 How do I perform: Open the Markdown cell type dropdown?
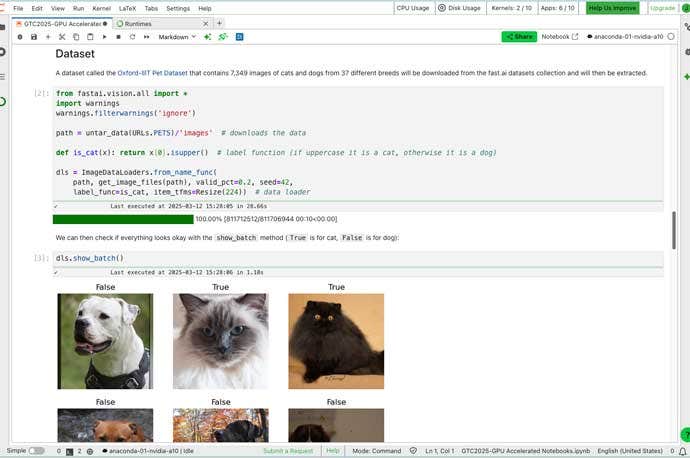(181, 37)
